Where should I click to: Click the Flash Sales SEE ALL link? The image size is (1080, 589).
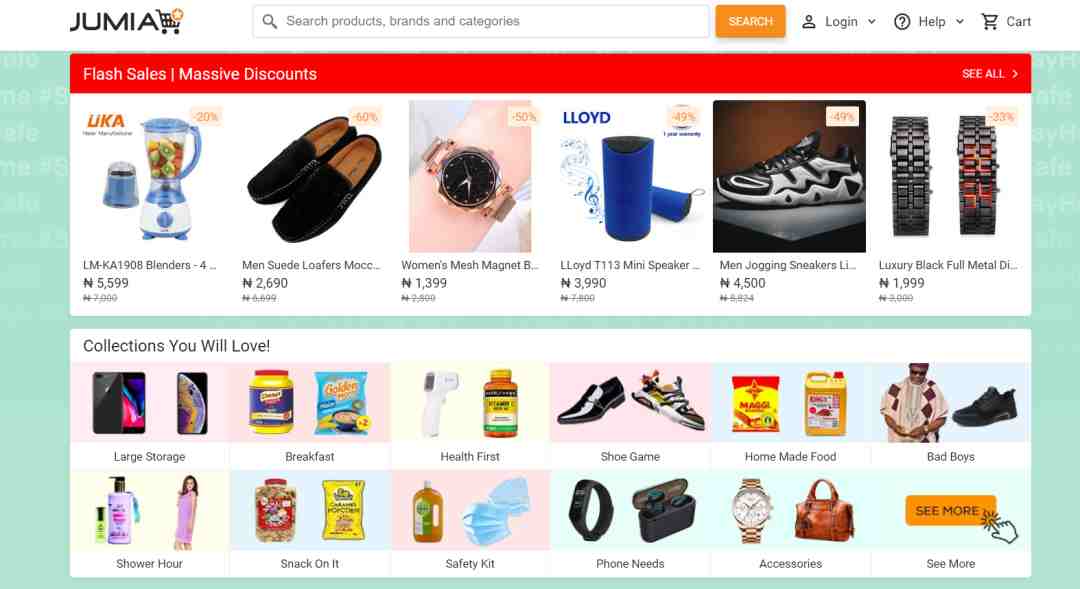tap(990, 74)
